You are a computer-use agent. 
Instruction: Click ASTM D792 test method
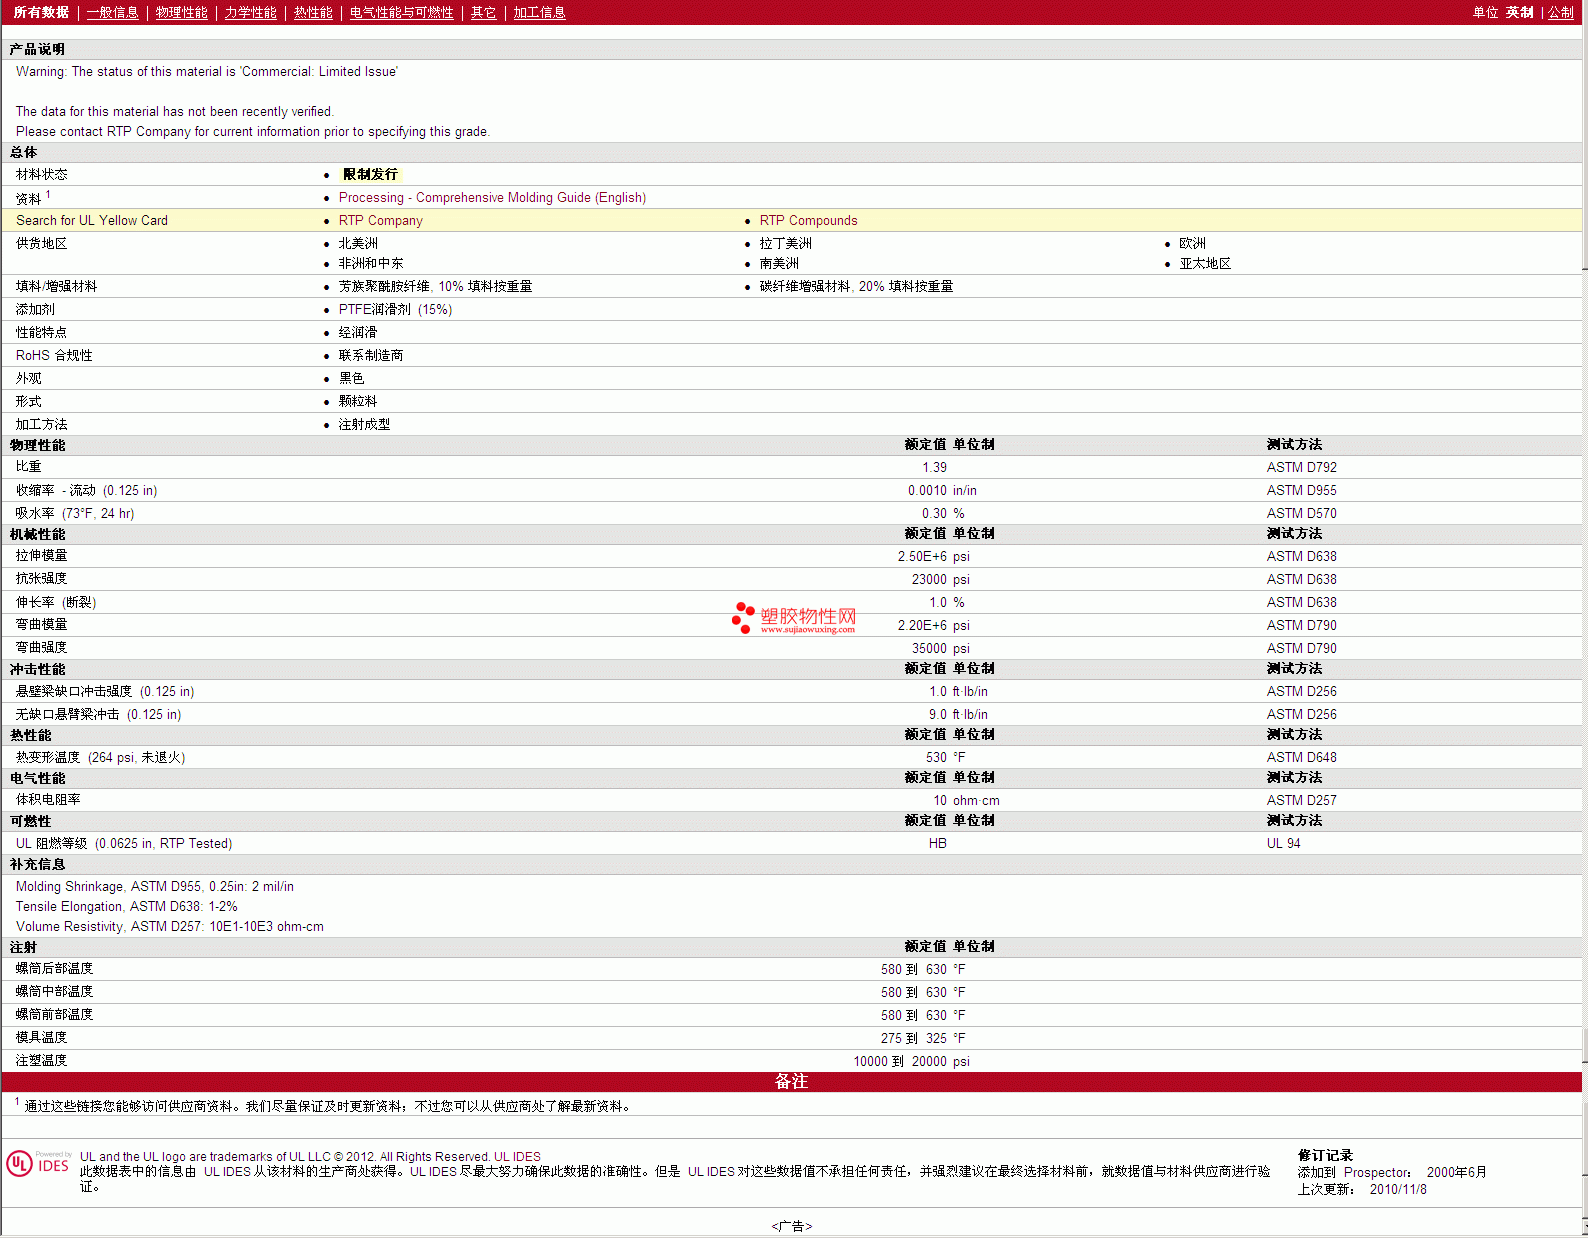click(1301, 467)
